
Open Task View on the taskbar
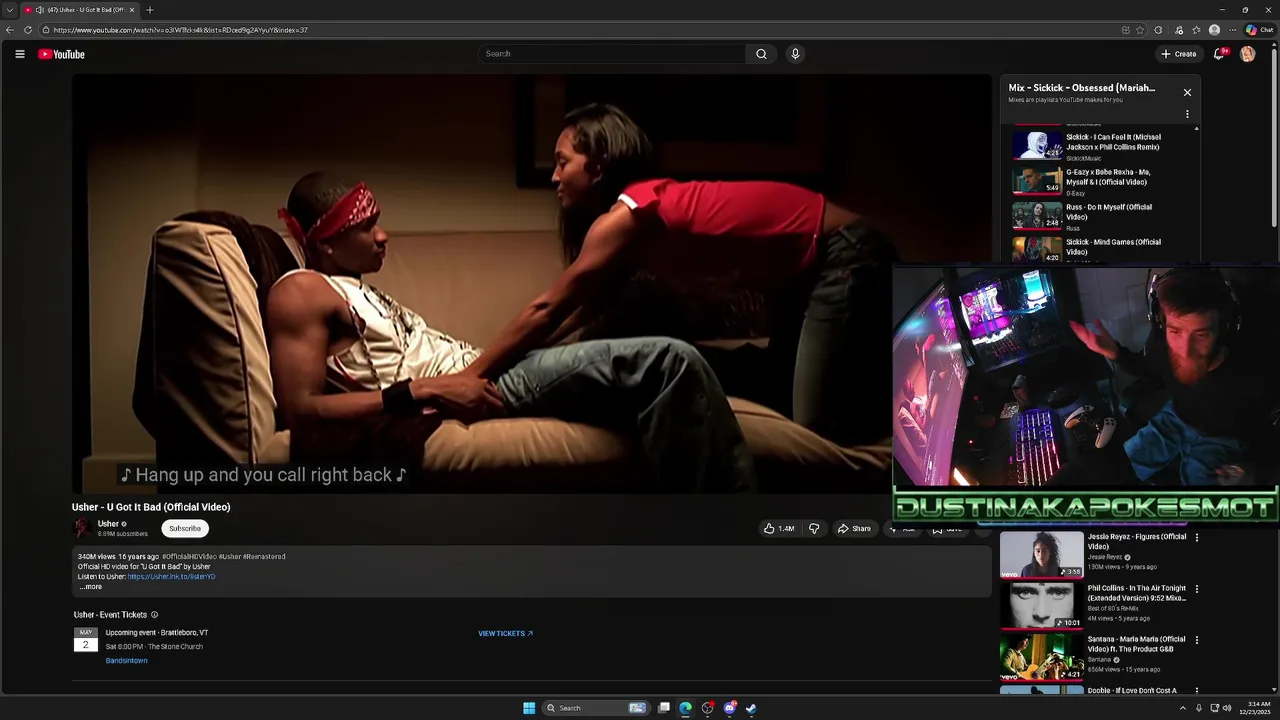[663, 708]
